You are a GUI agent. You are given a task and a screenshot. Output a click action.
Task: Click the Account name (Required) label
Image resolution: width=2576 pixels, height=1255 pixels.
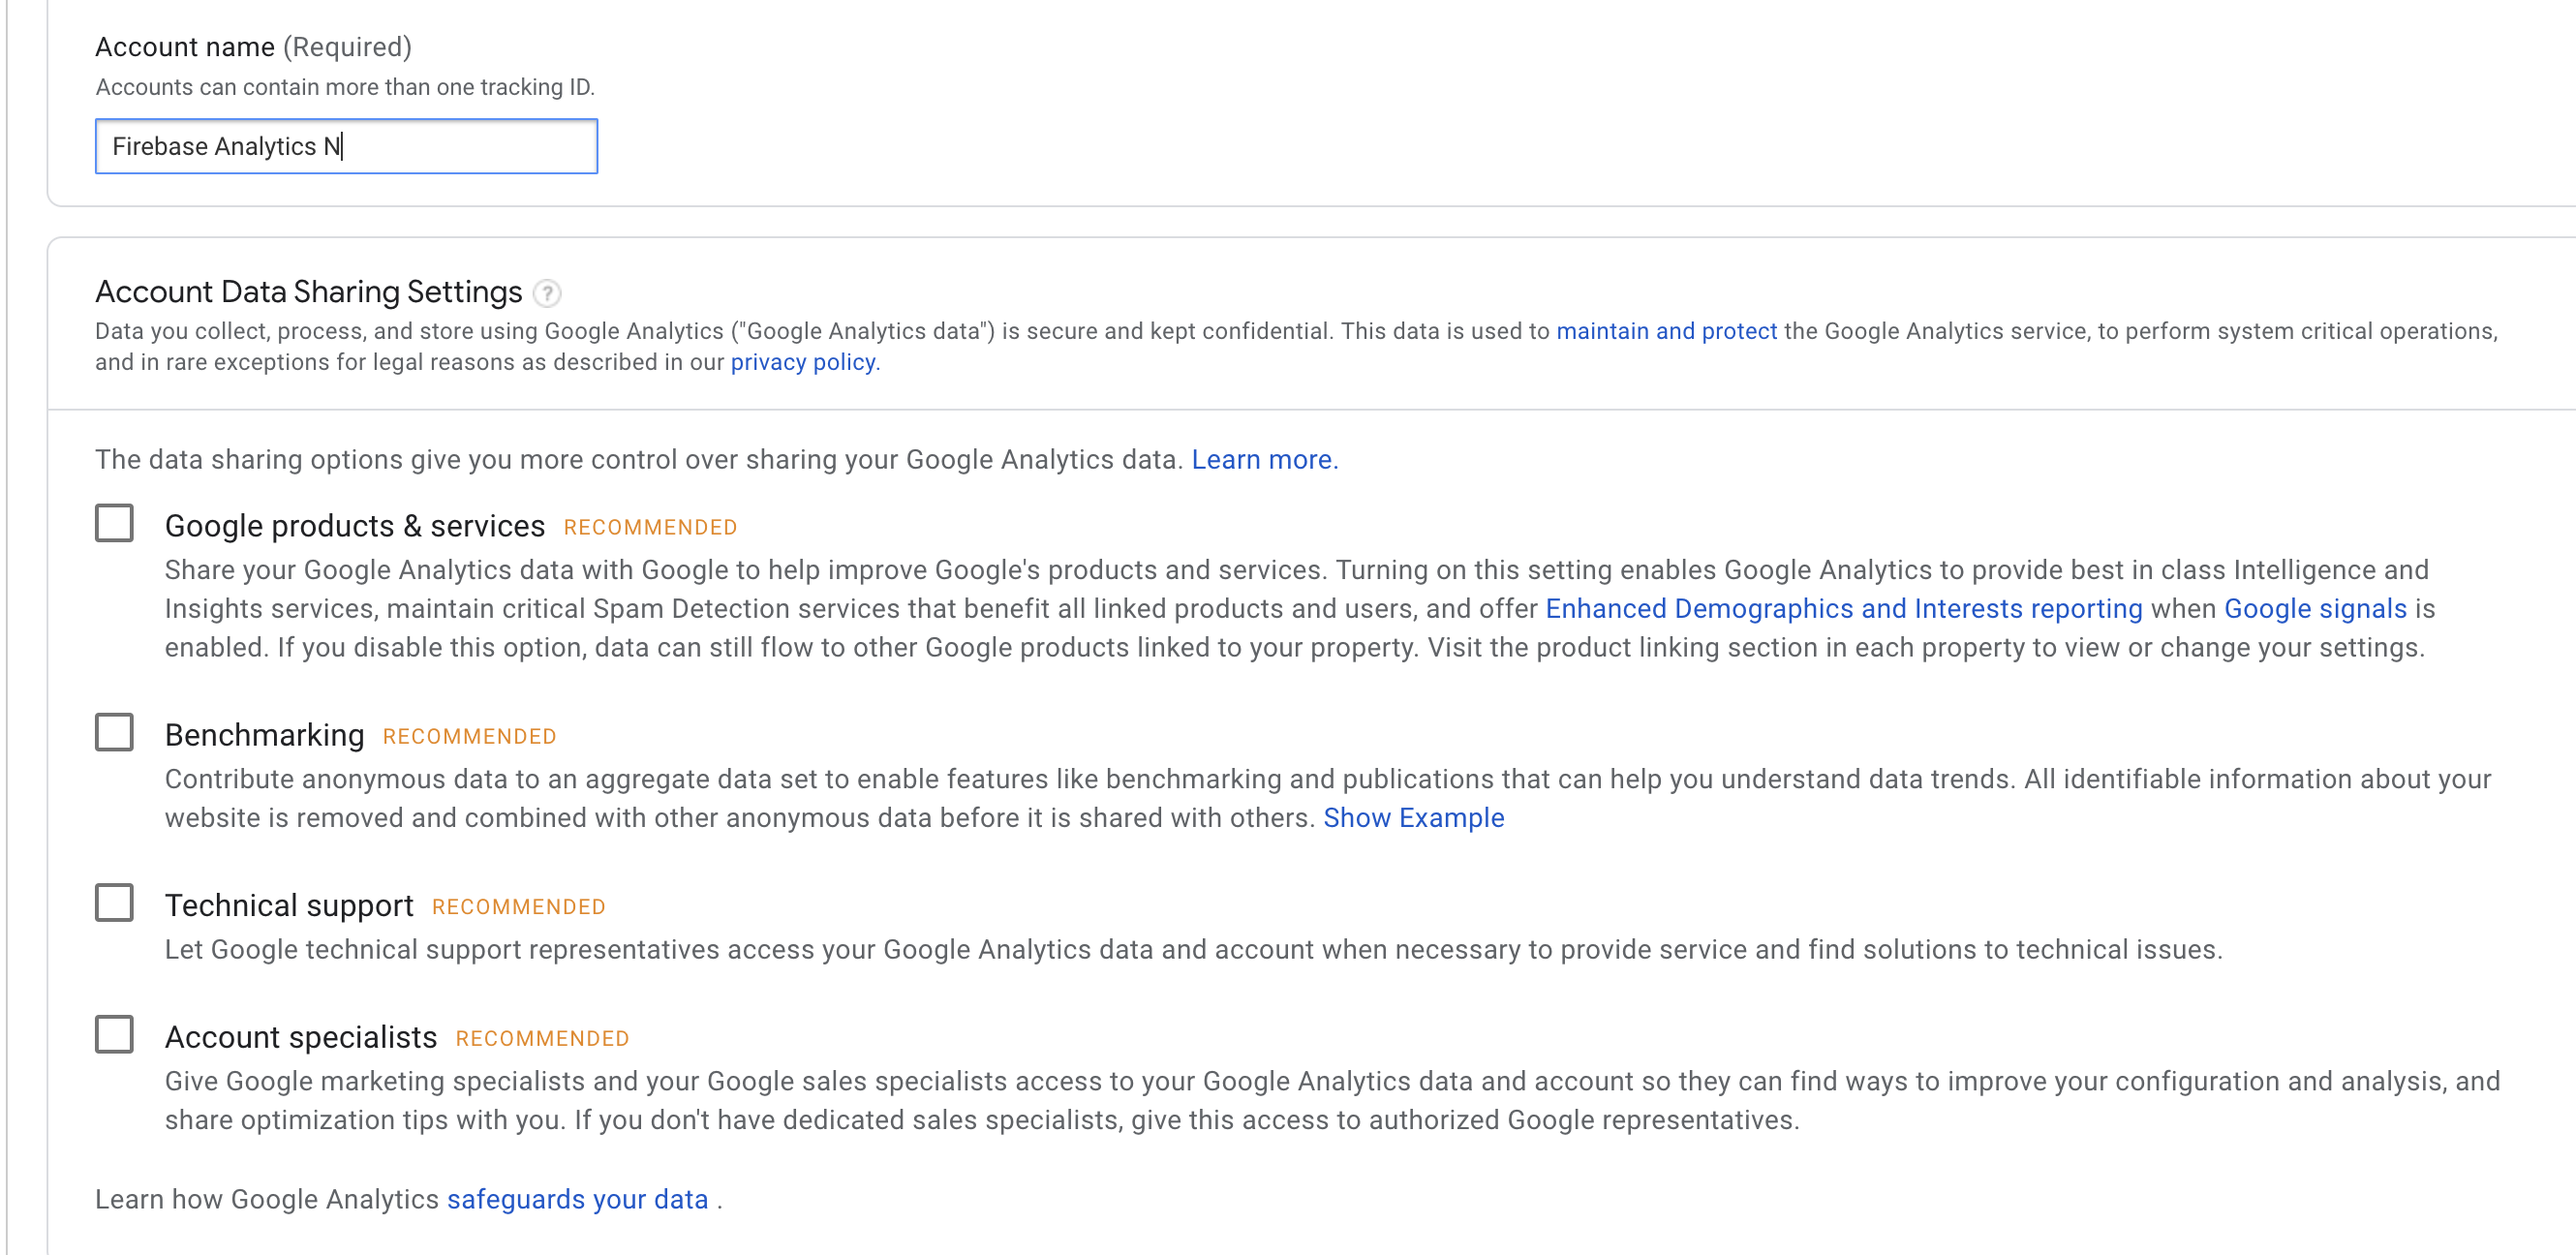click(254, 46)
